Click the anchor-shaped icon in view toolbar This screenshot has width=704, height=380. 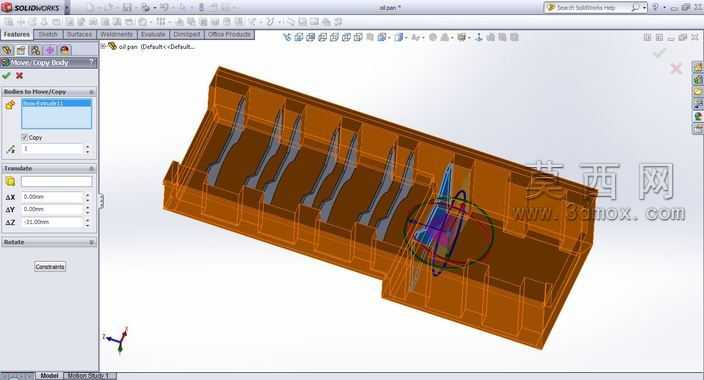(x=479, y=38)
